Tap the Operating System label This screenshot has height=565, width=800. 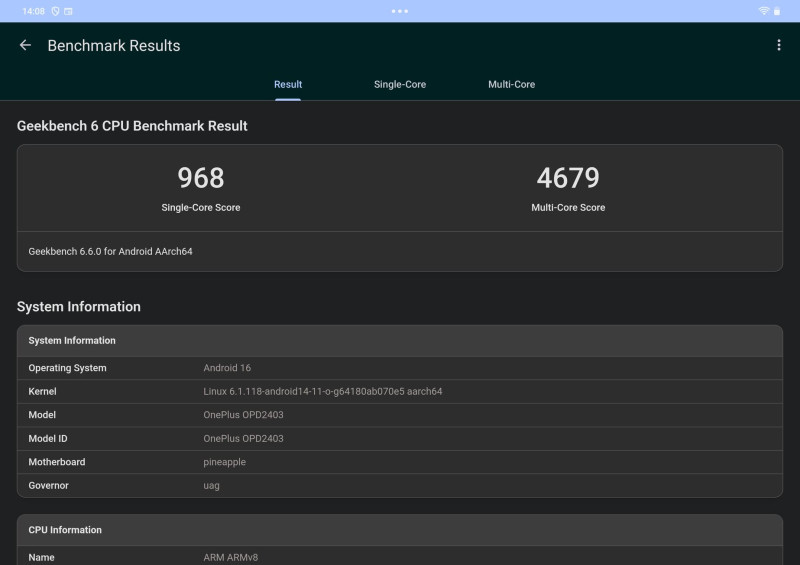67,368
